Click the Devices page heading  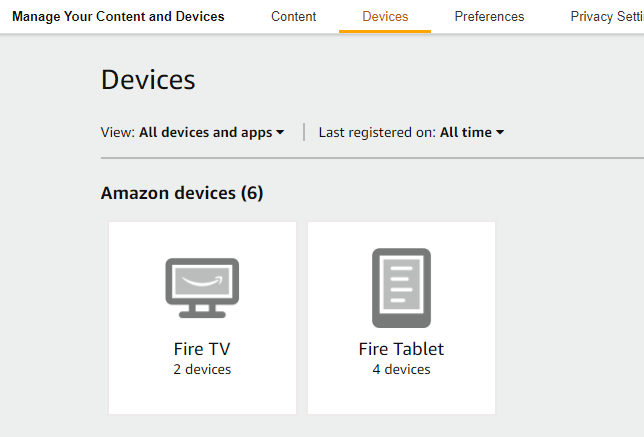click(148, 80)
